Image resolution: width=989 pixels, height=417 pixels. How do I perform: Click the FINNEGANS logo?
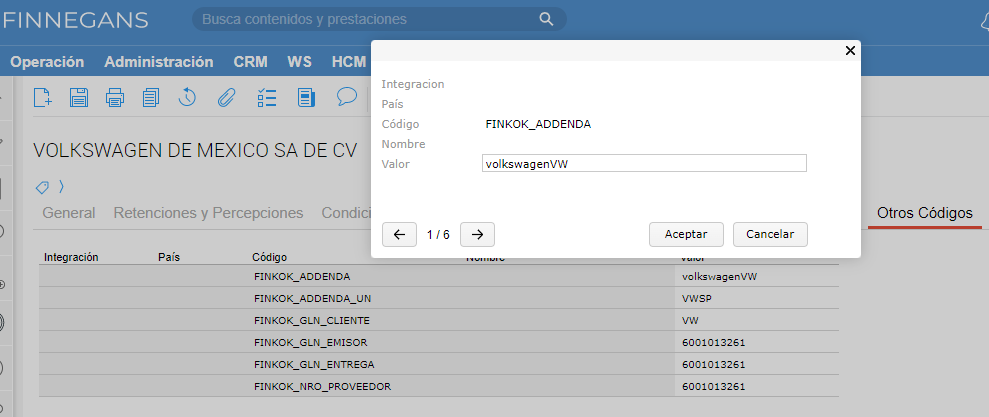76,20
